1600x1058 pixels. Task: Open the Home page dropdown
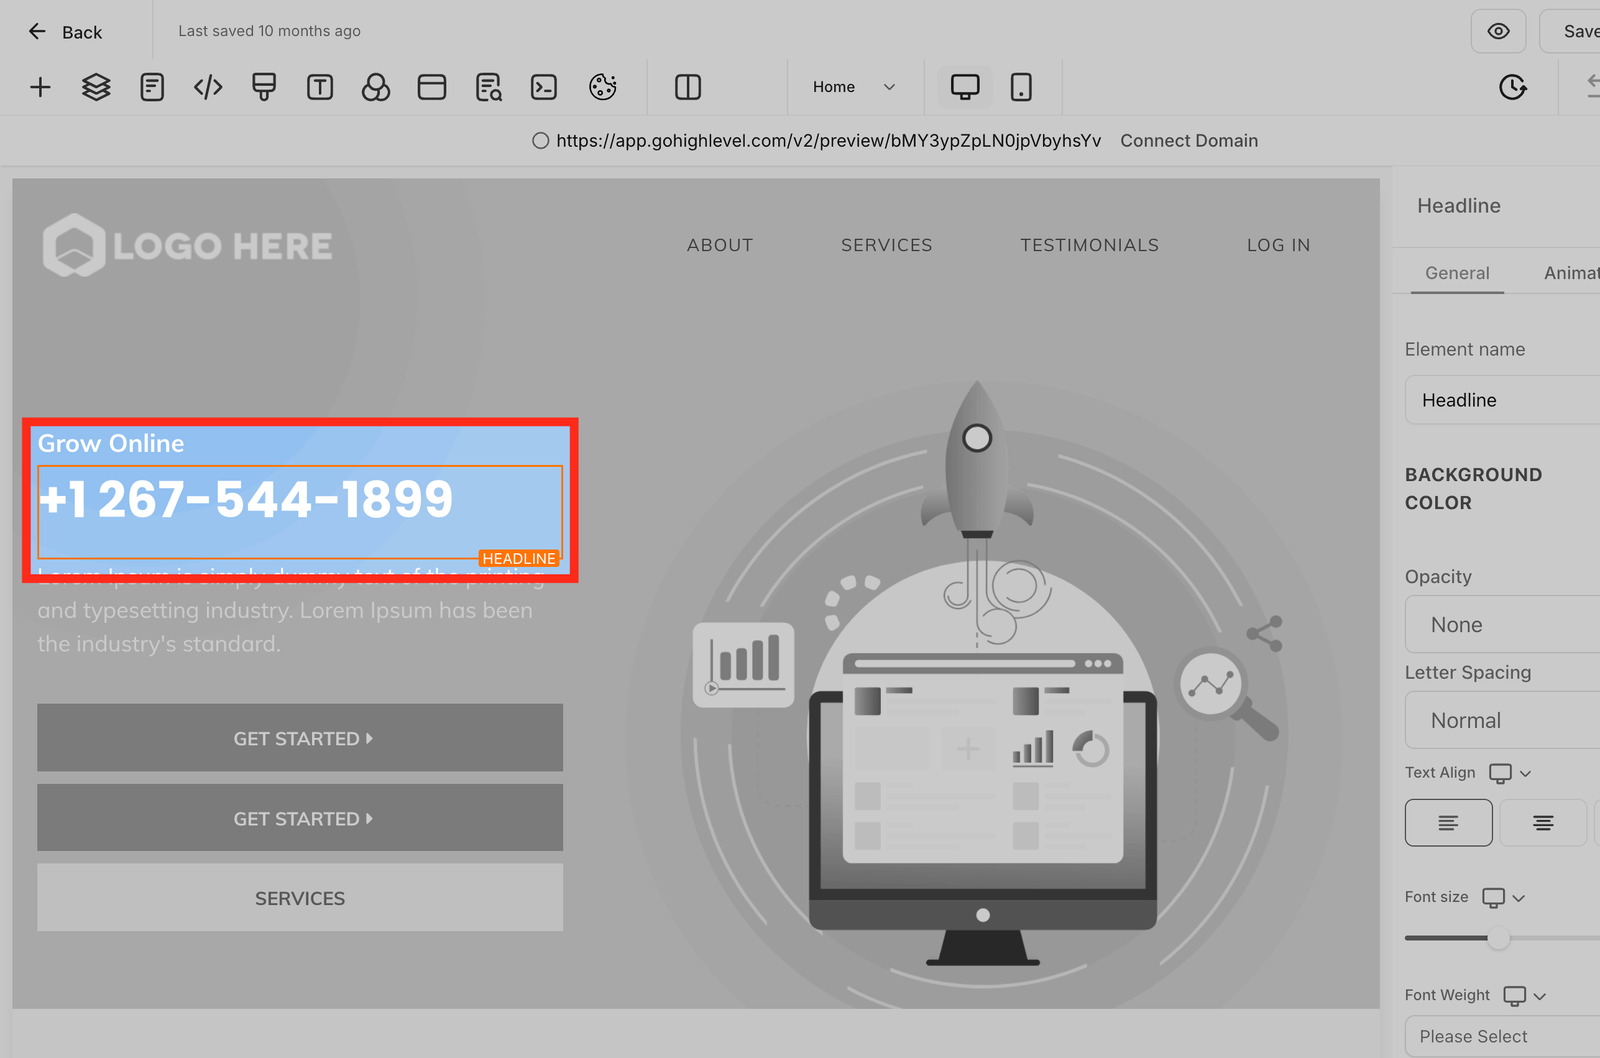(x=853, y=88)
